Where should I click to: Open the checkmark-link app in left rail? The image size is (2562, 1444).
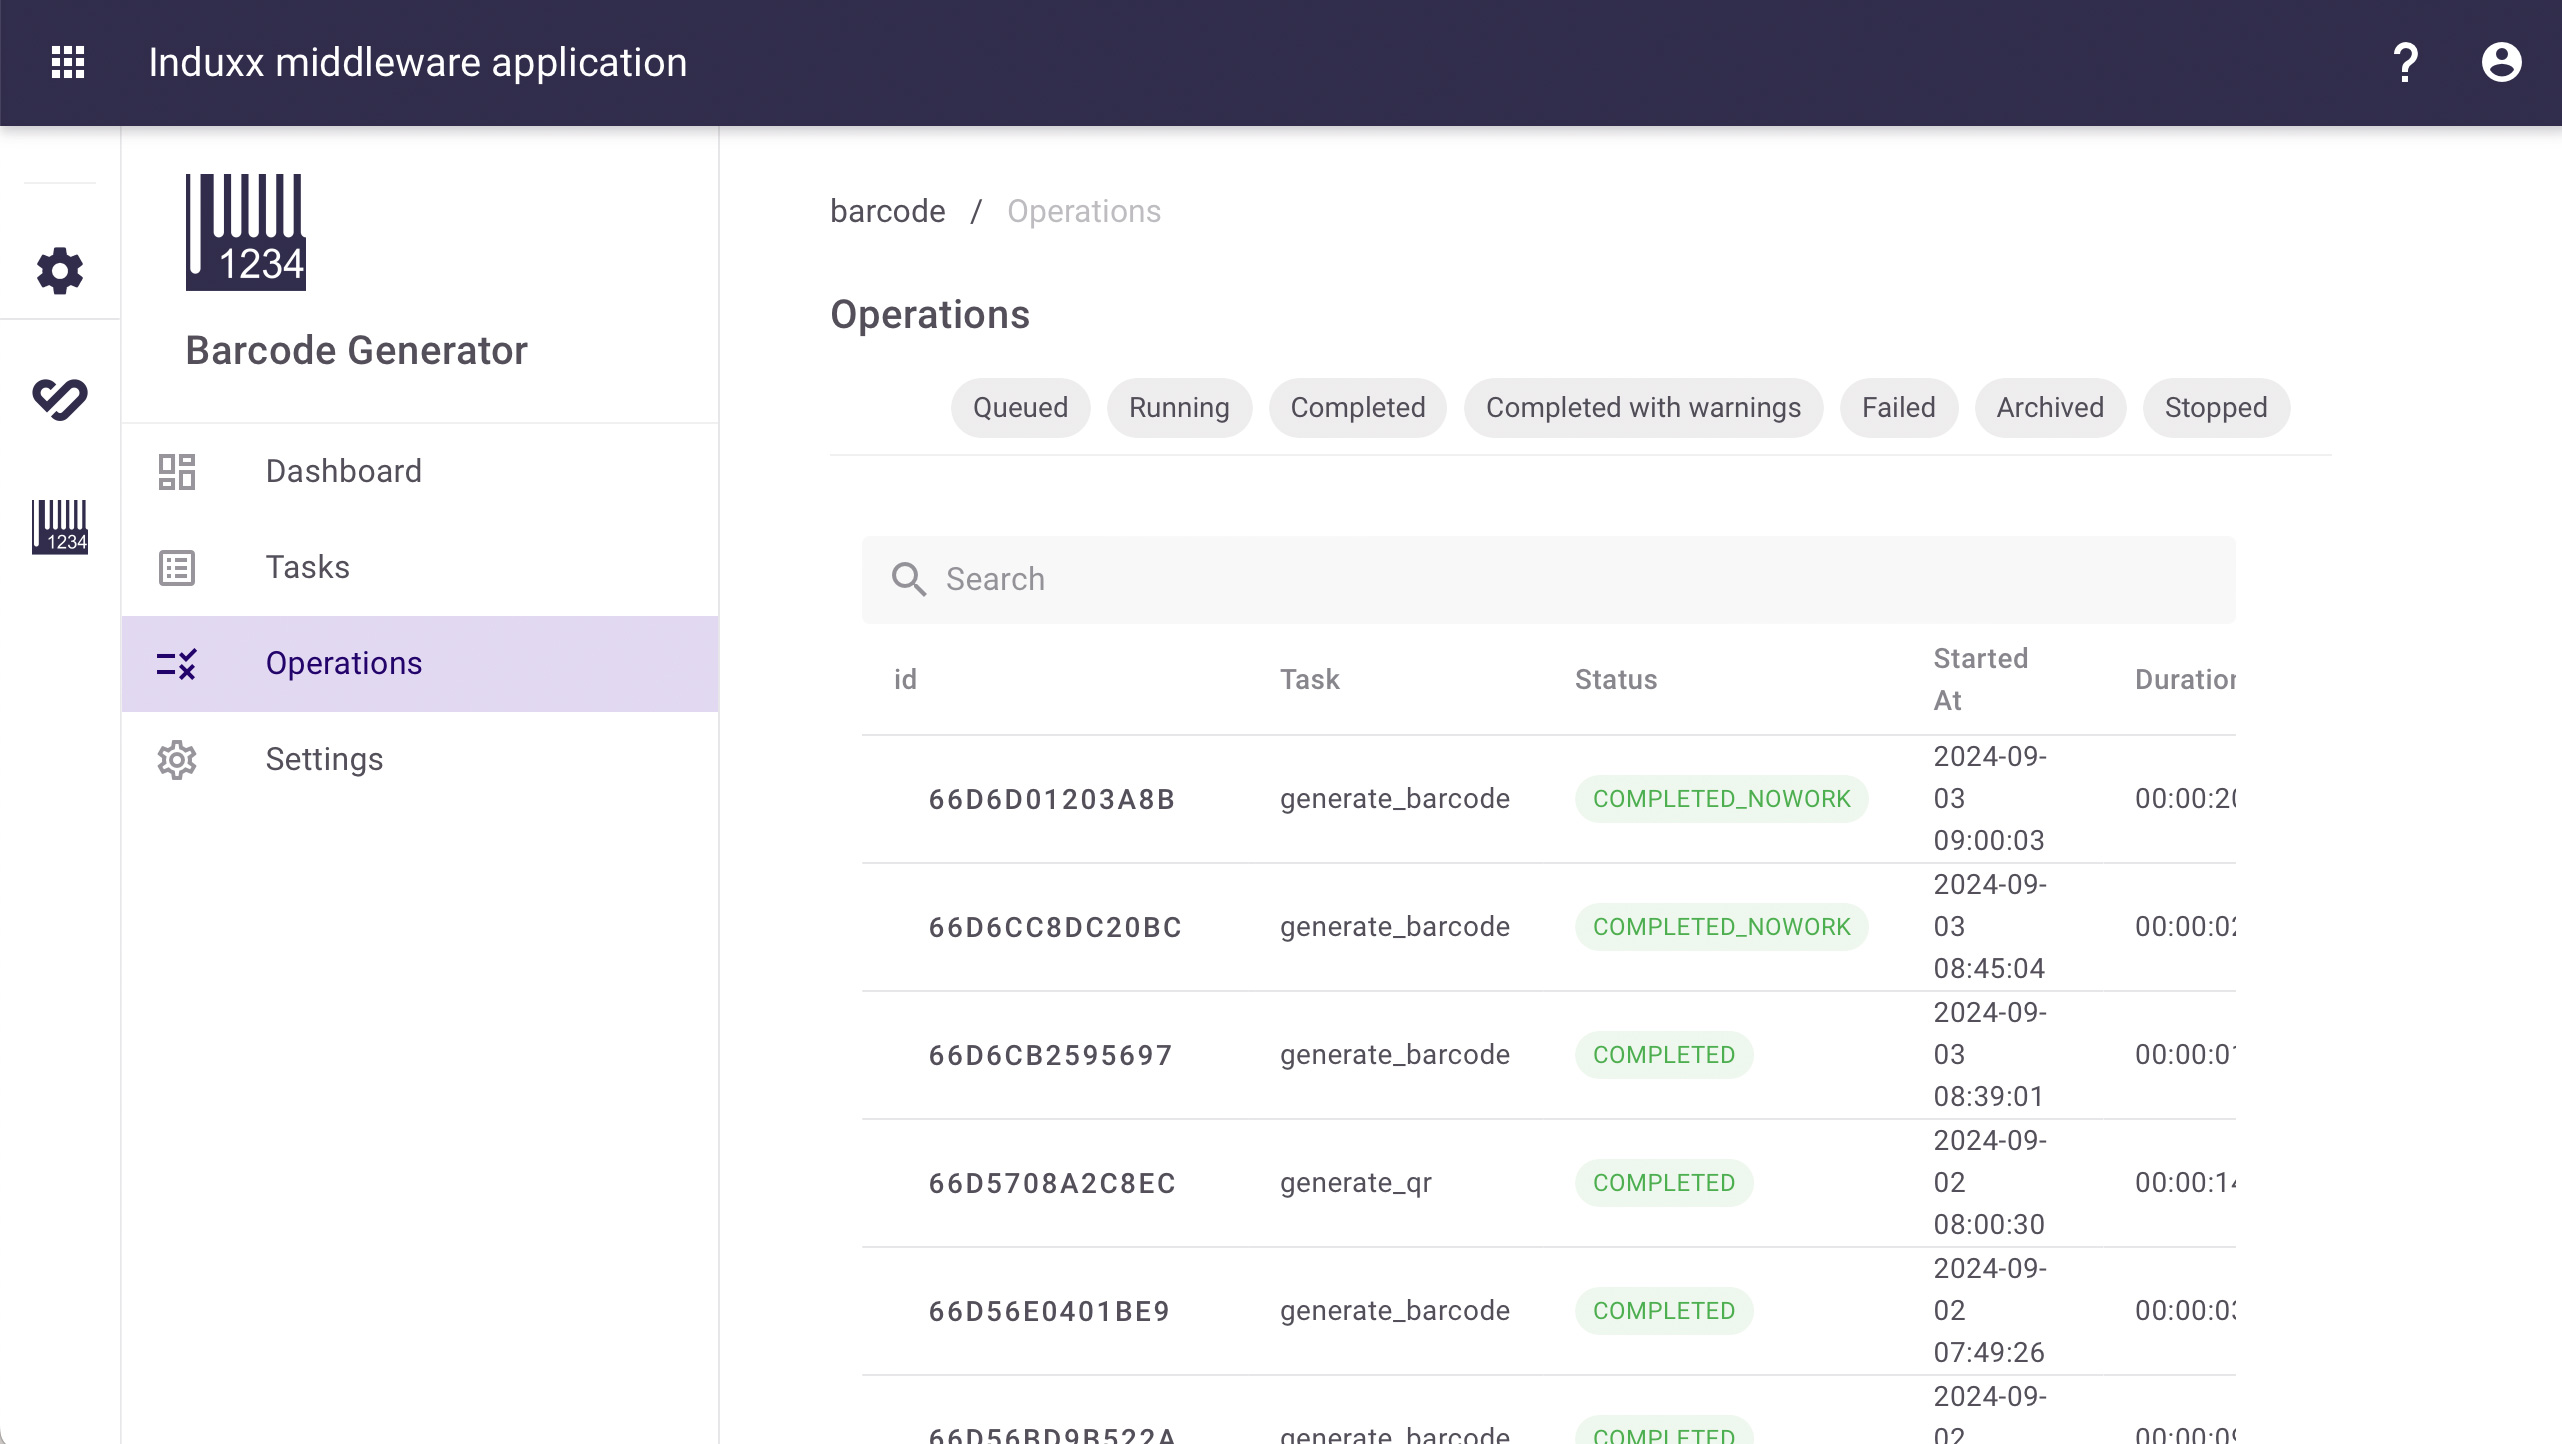(60, 399)
